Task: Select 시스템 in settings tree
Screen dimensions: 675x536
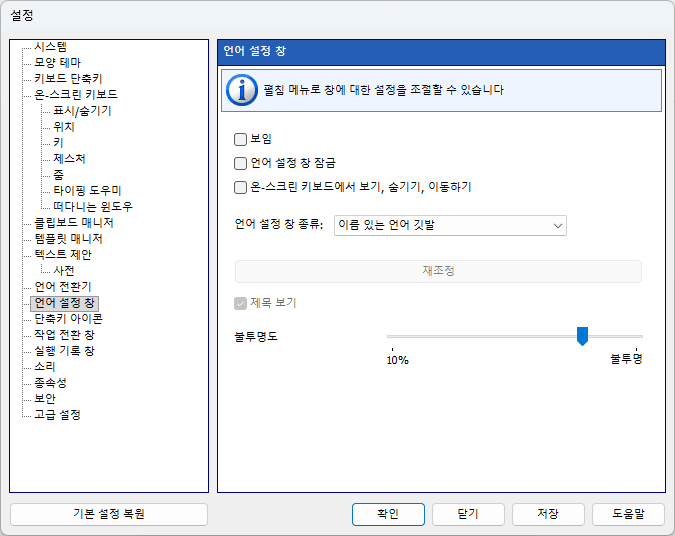Action: point(51,46)
